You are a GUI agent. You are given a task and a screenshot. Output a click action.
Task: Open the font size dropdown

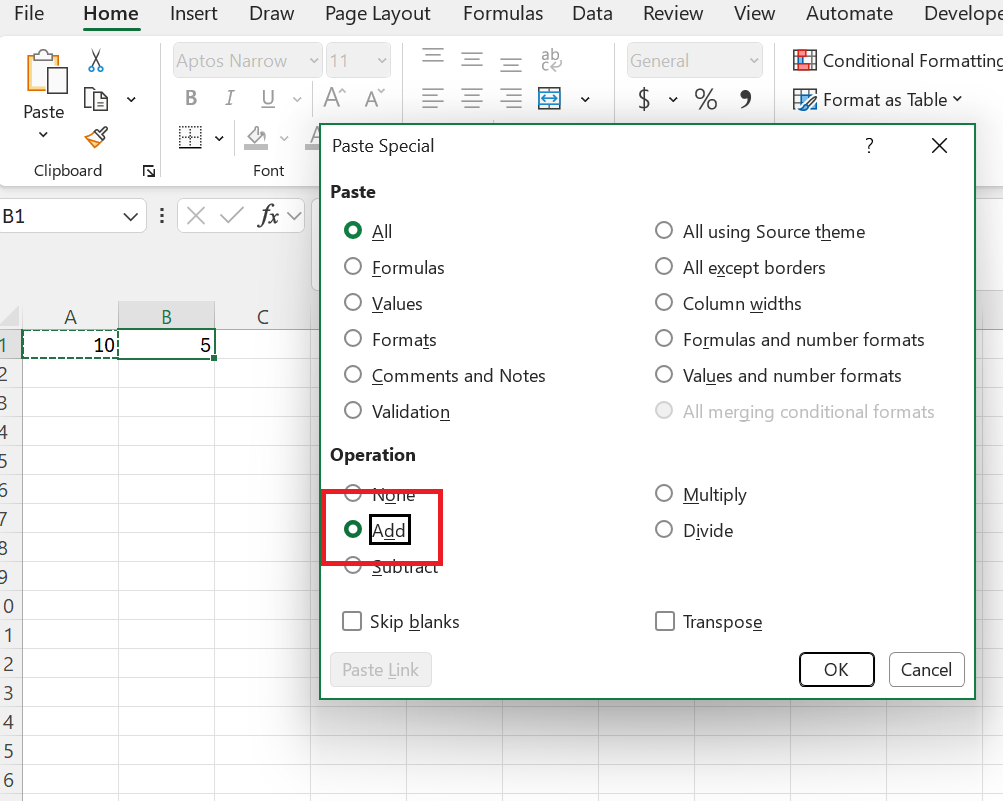click(382, 61)
